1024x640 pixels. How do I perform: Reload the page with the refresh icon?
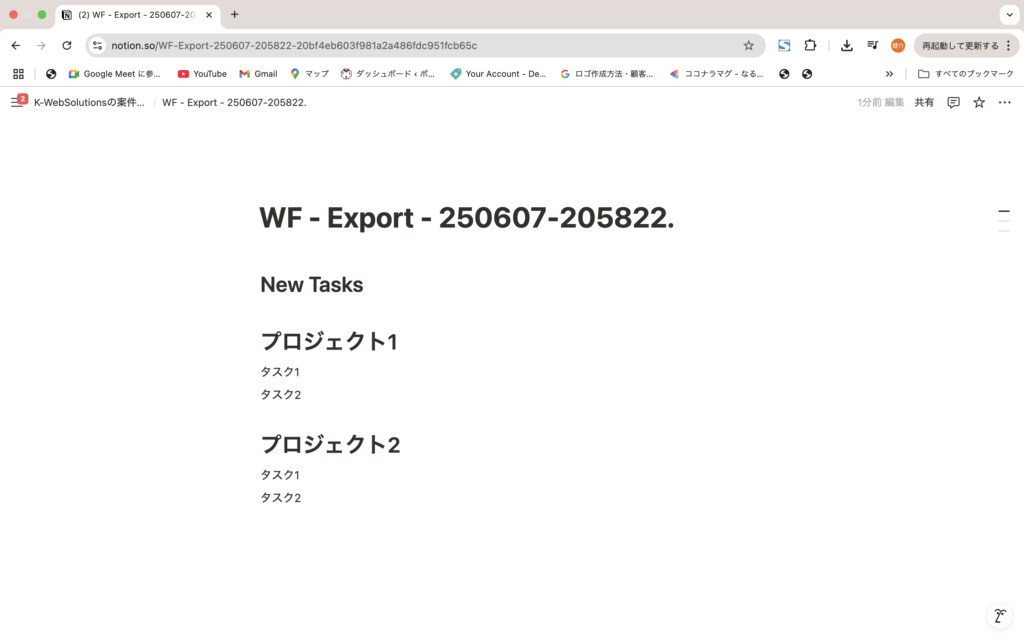click(x=67, y=45)
